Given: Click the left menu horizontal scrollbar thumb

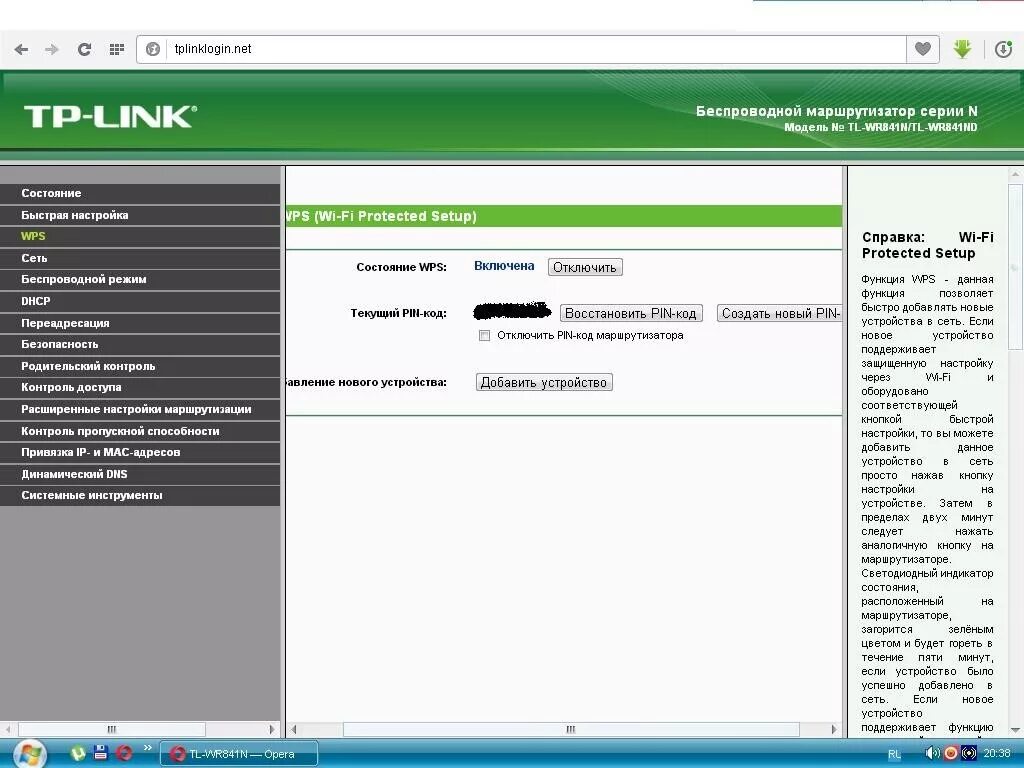Looking at the screenshot, I should [x=112, y=729].
